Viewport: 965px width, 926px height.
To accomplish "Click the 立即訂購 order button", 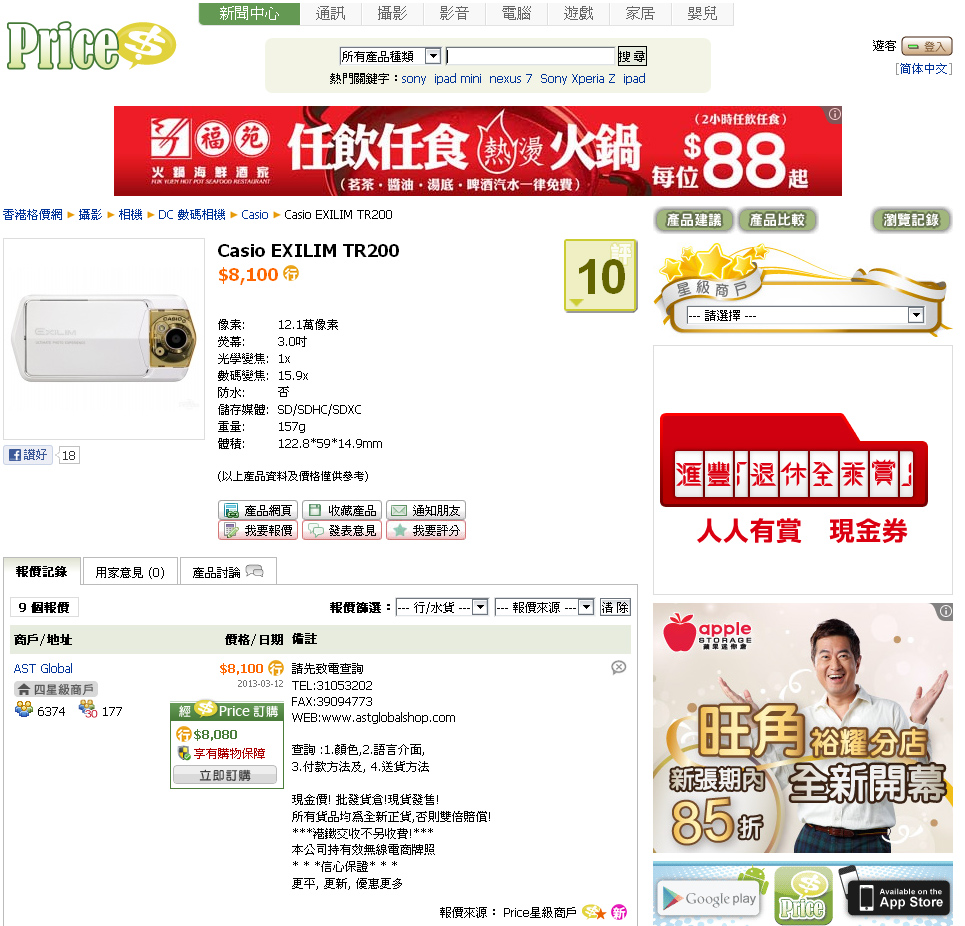I will point(225,775).
